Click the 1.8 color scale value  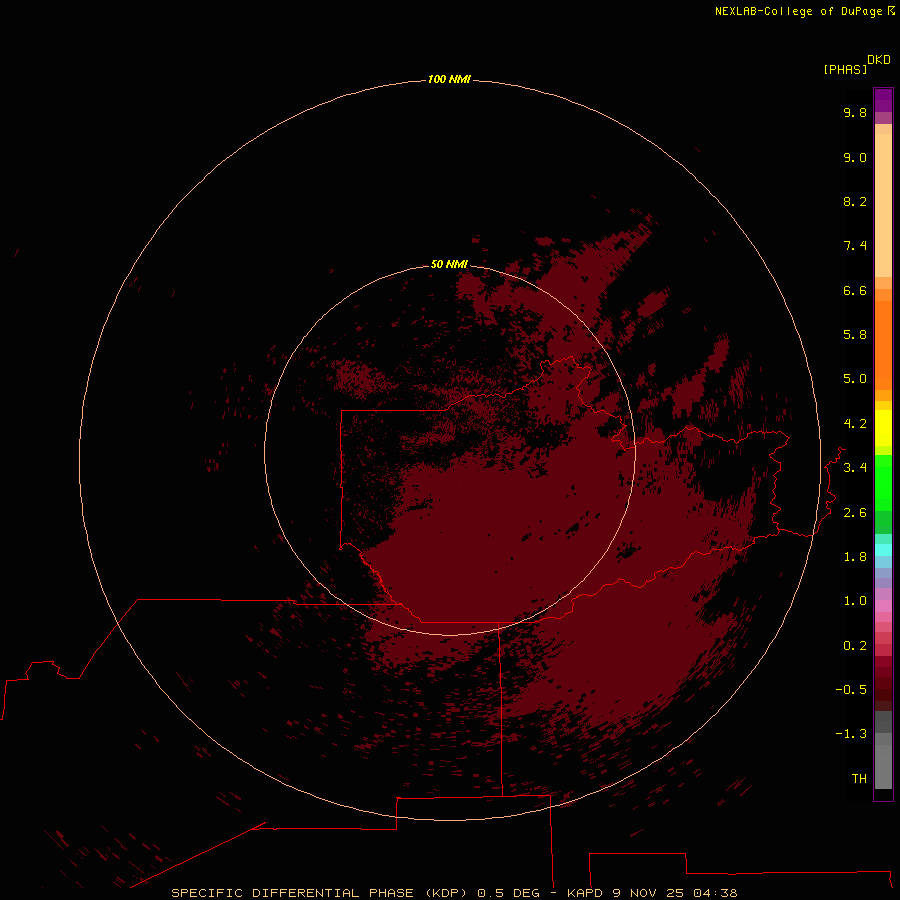855,557
